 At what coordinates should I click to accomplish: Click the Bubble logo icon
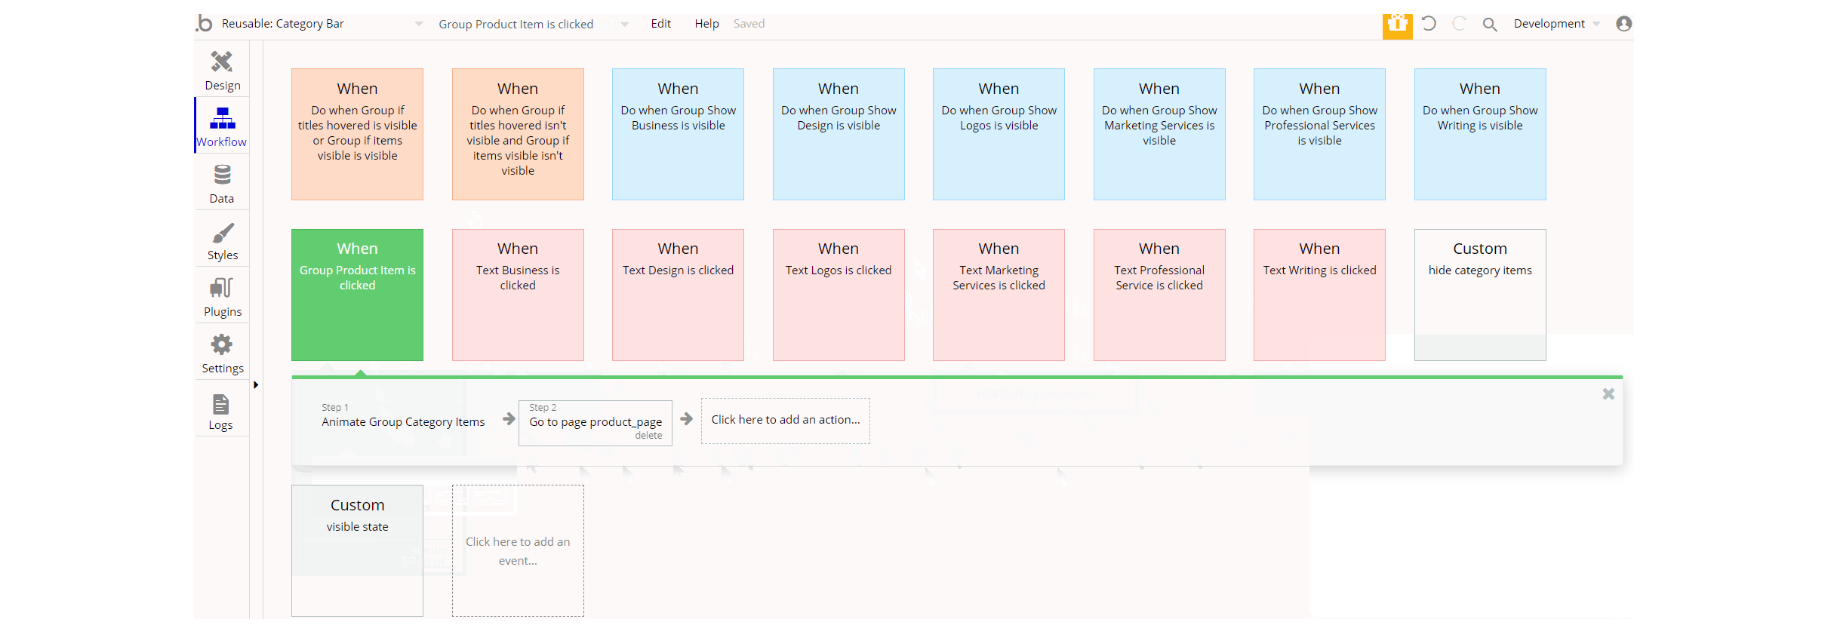tap(204, 23)
